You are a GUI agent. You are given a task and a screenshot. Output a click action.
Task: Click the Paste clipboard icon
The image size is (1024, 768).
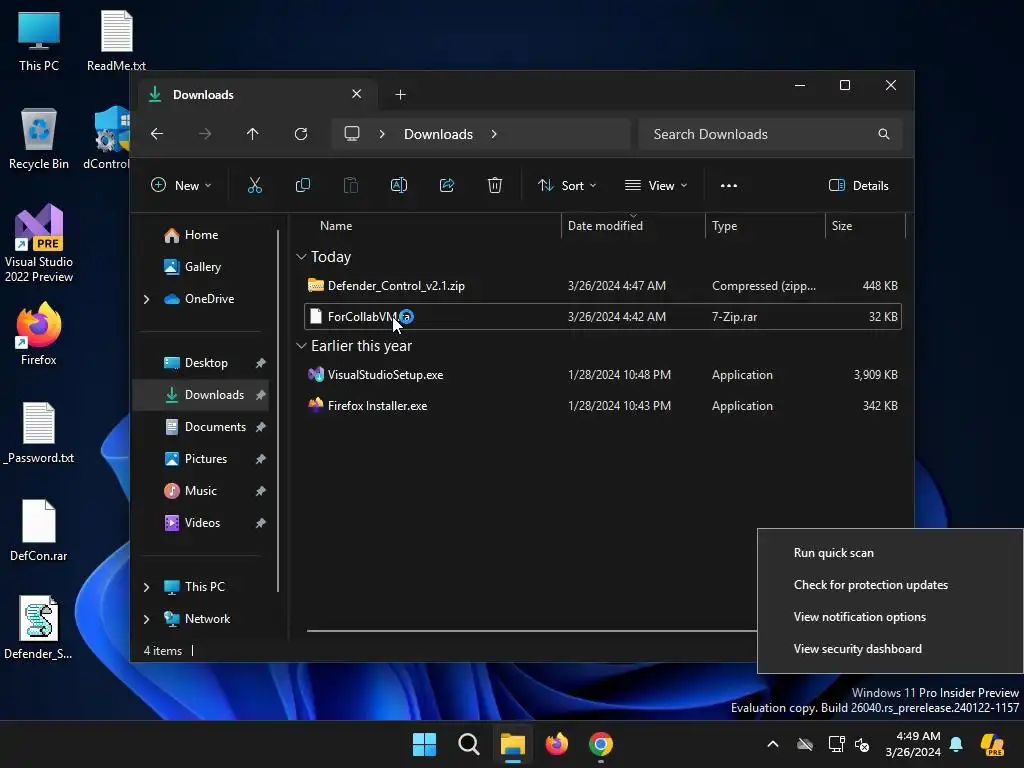(351, 185)
